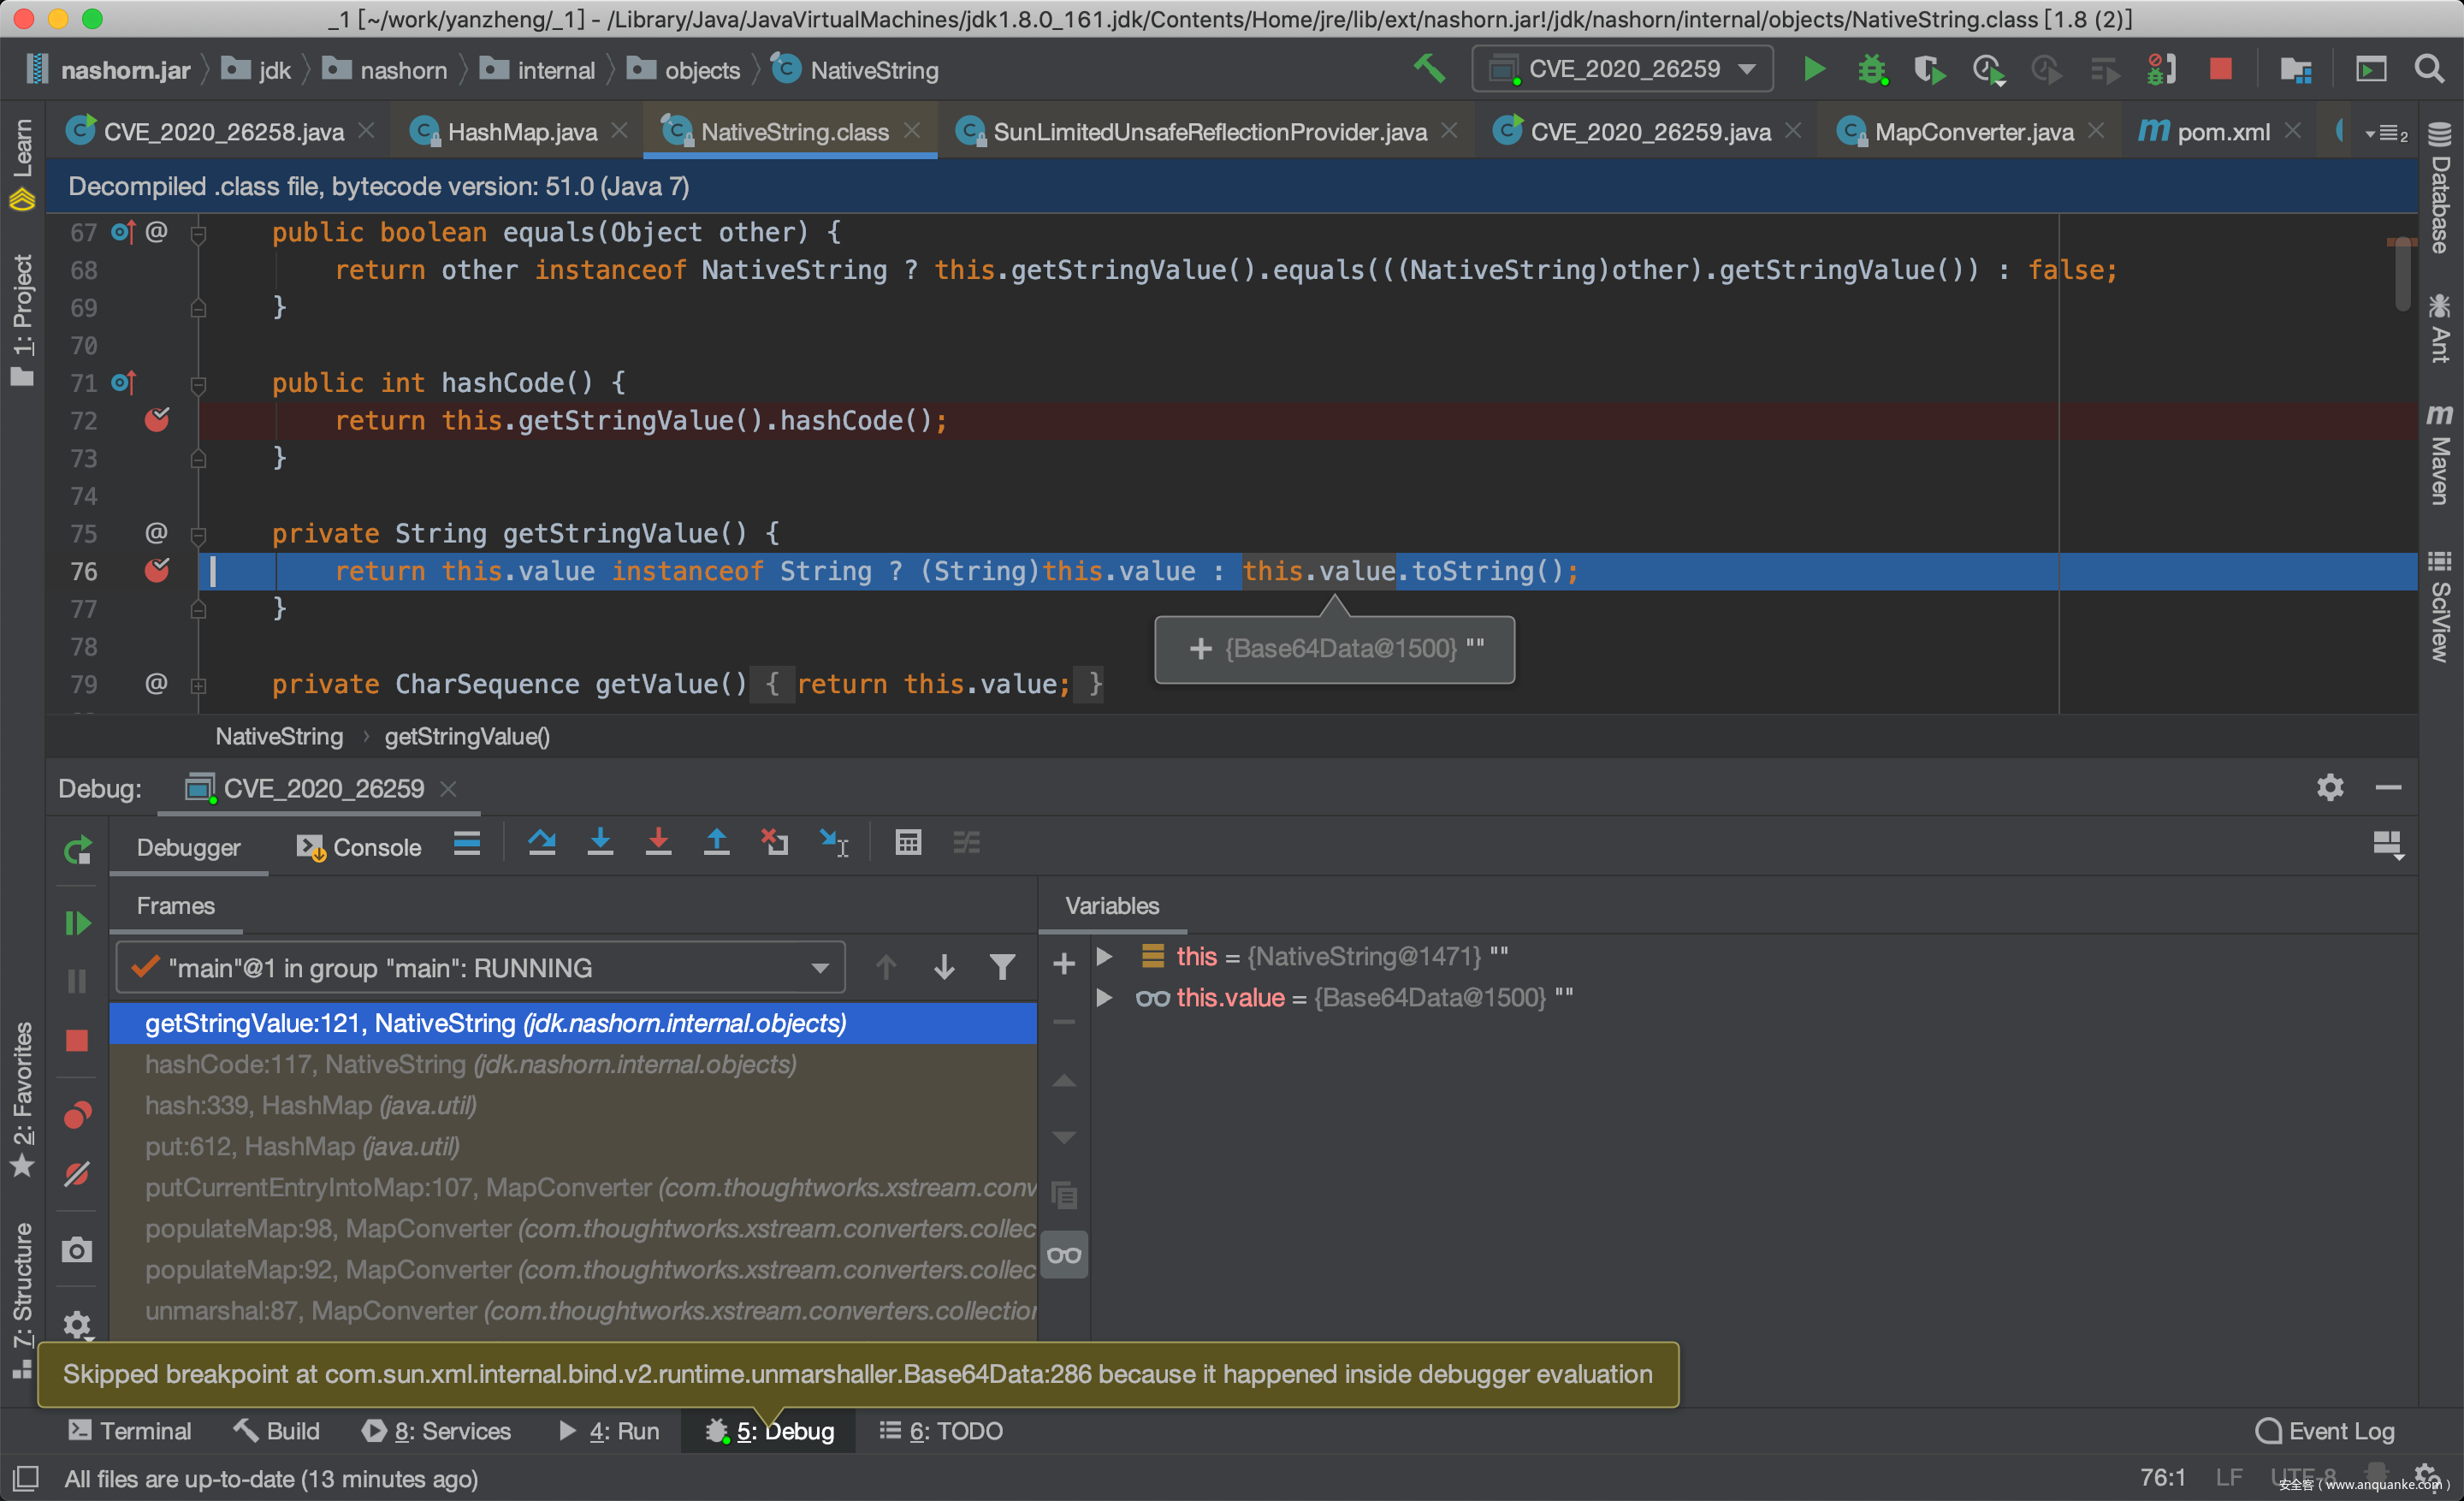Click the Step Into debugger icon
2464x1501 pixels.
tap(600, 843)
